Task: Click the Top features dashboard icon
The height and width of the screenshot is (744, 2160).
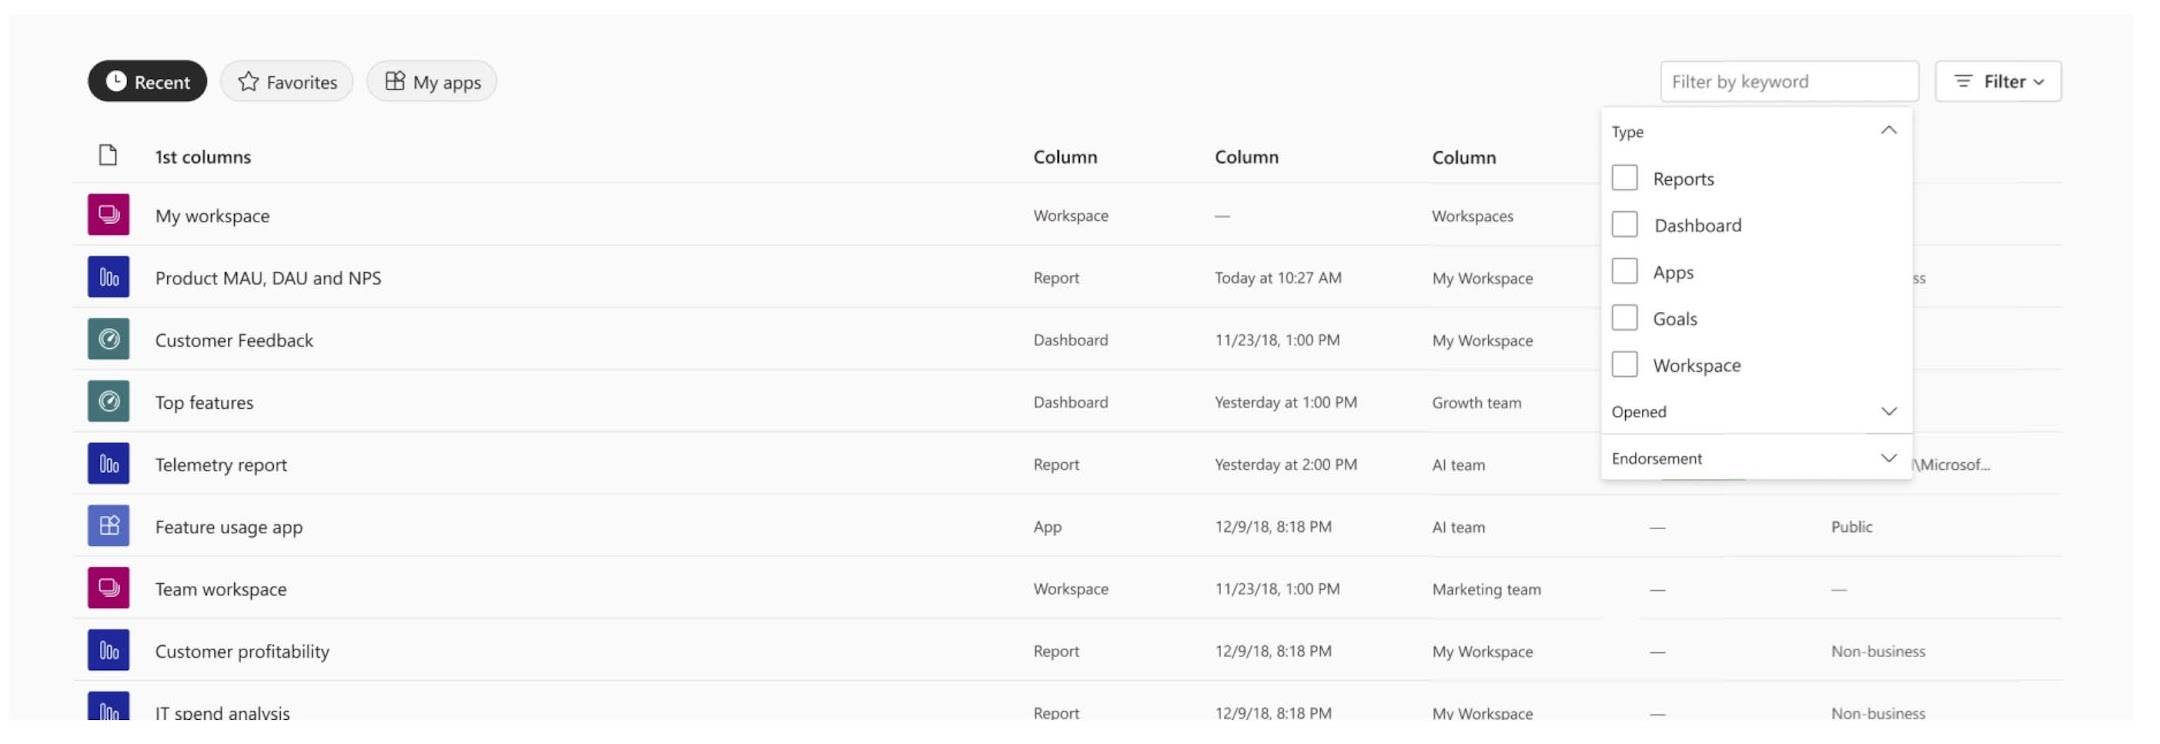Action: (108, 402)
